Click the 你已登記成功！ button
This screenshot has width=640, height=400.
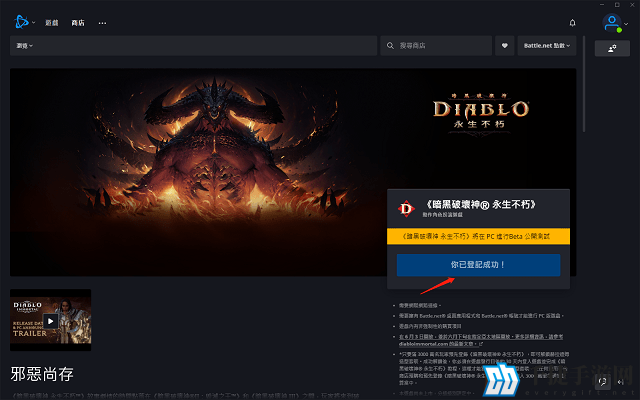(478, 265)
